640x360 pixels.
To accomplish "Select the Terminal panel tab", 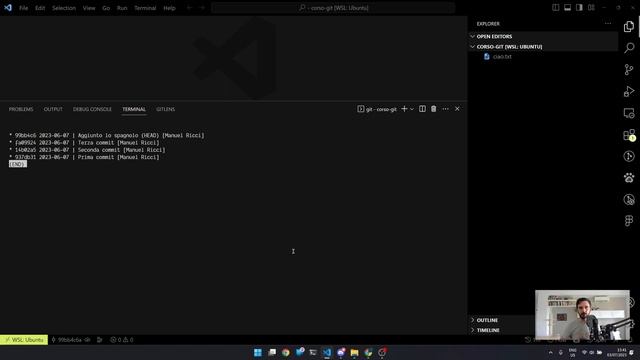I will click(x=134, y=109).
